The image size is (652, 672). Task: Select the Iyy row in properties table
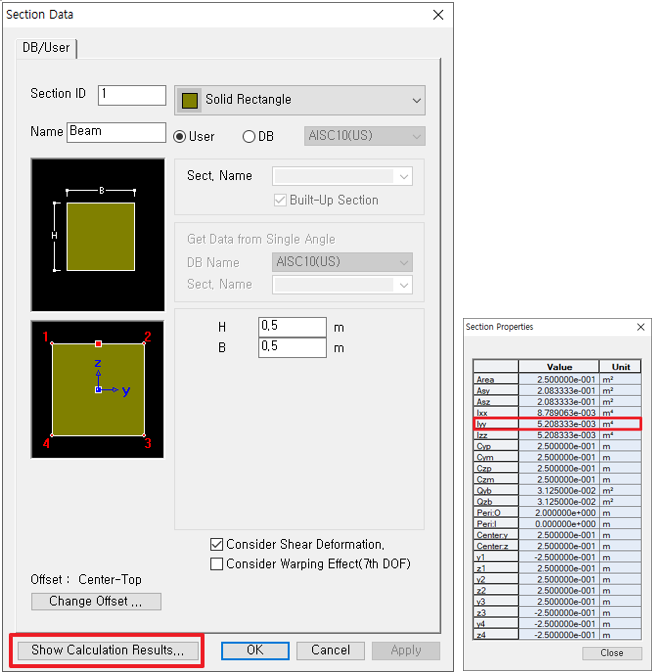556,424
